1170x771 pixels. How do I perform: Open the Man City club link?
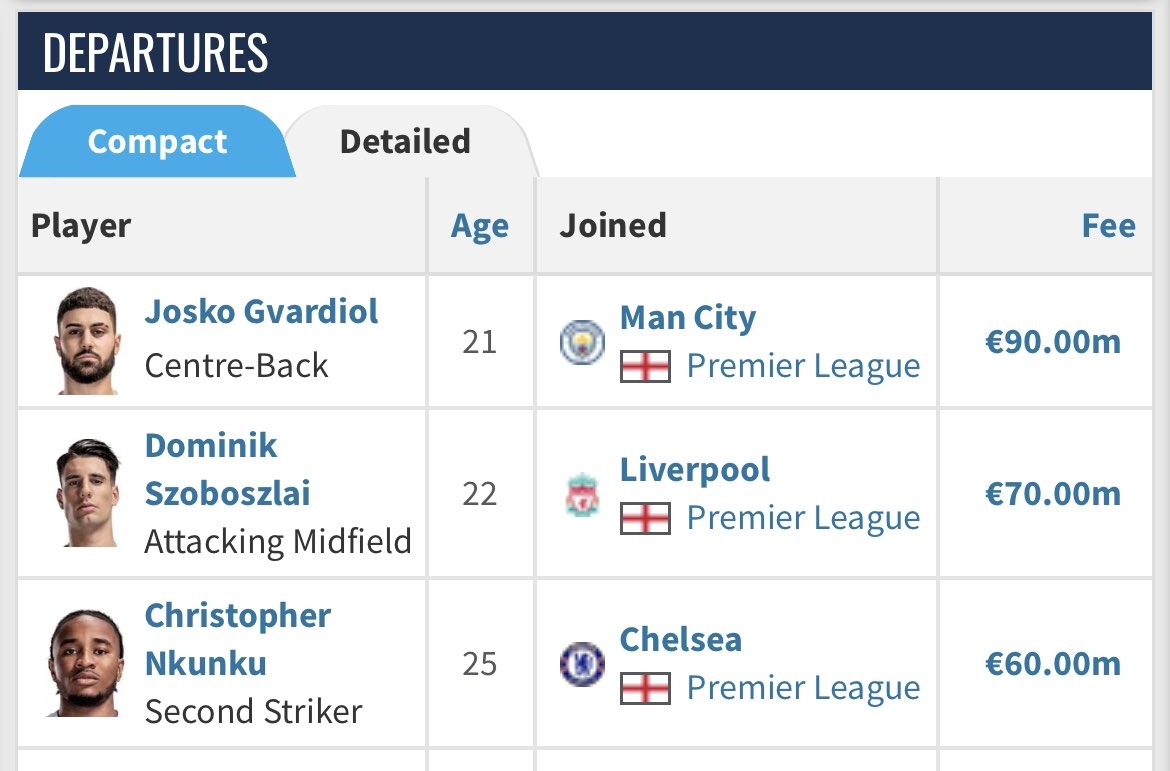click(688, 318)
